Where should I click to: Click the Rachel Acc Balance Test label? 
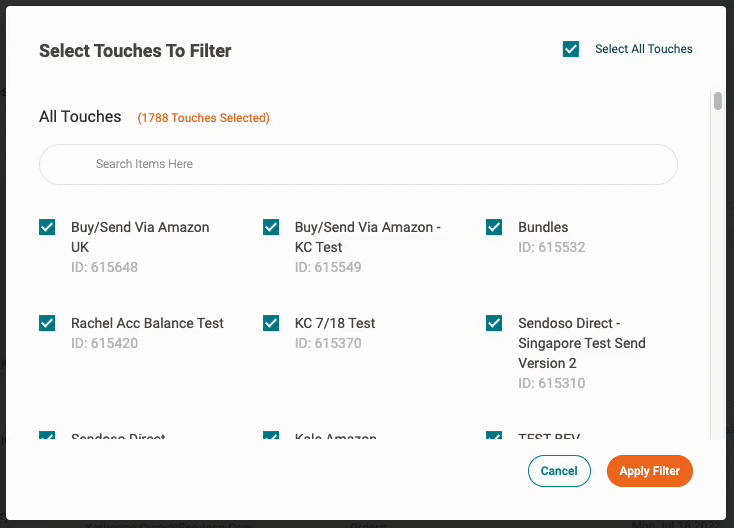coord(147,323)
